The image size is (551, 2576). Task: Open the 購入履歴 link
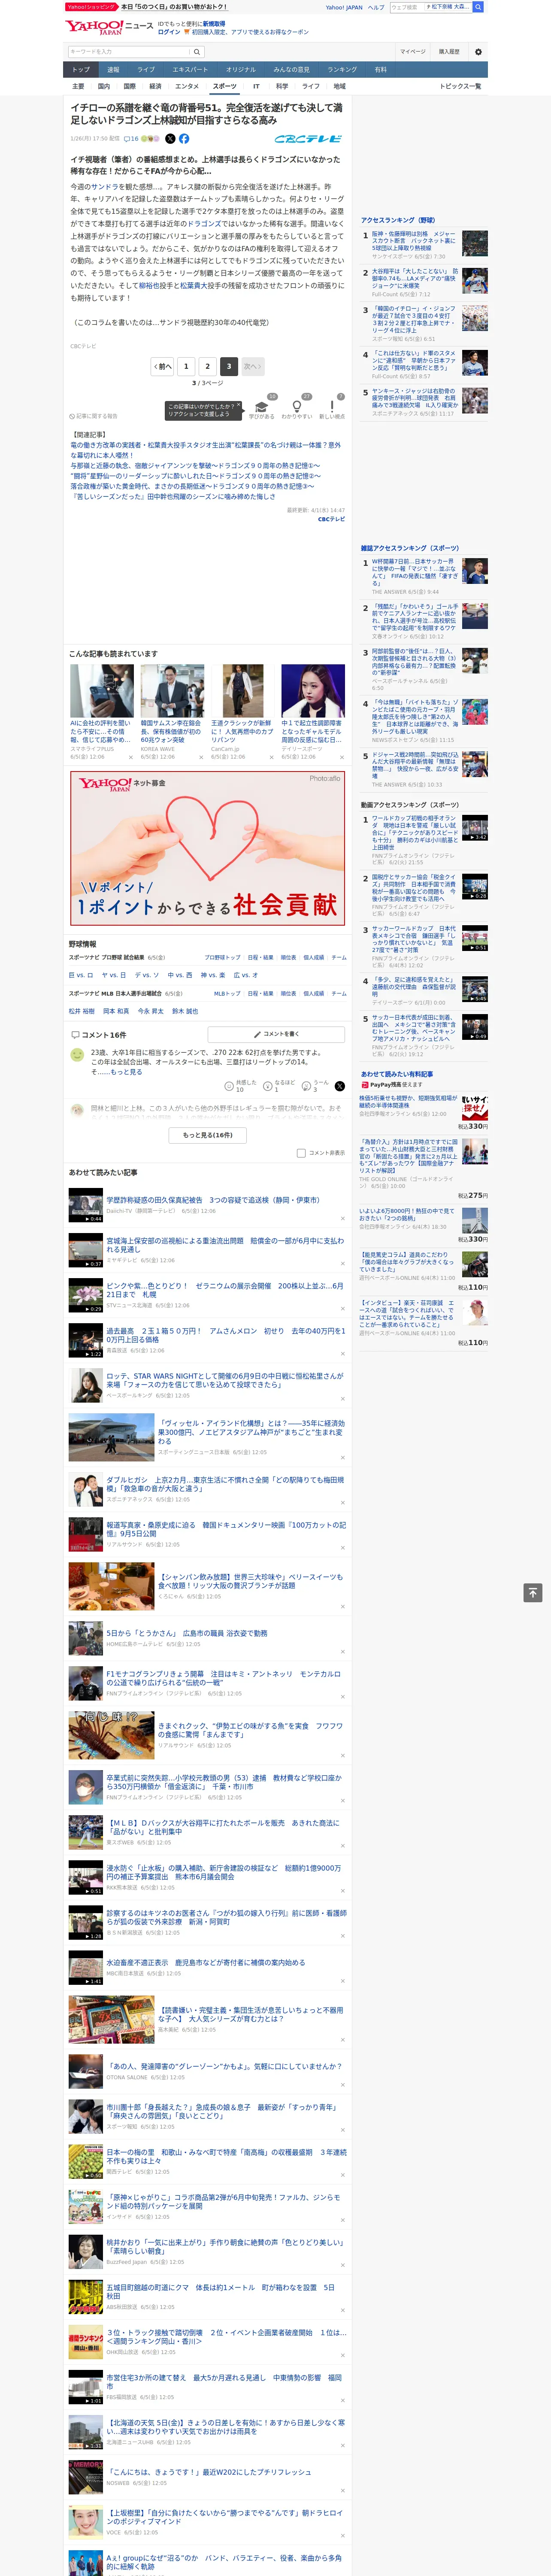tap(449, 52)
